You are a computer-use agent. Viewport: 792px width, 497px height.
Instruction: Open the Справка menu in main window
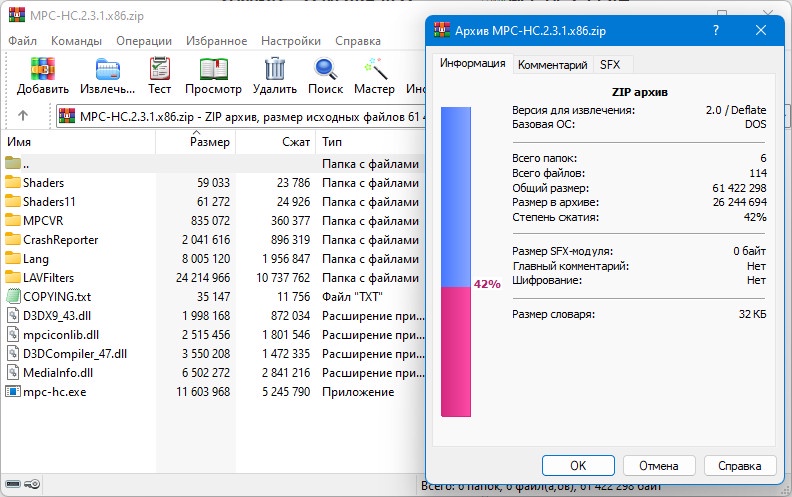[358, 41]
